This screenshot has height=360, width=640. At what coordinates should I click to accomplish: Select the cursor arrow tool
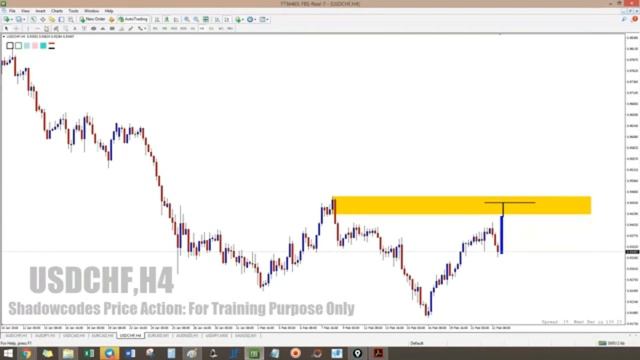[x=6, y=29]
